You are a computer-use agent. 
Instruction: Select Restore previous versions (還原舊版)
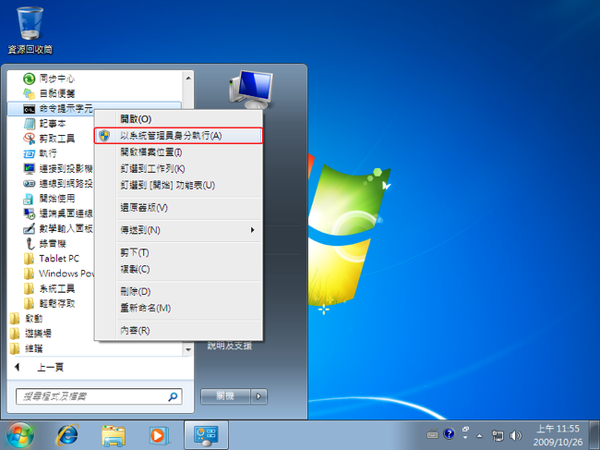pos(178,207)
